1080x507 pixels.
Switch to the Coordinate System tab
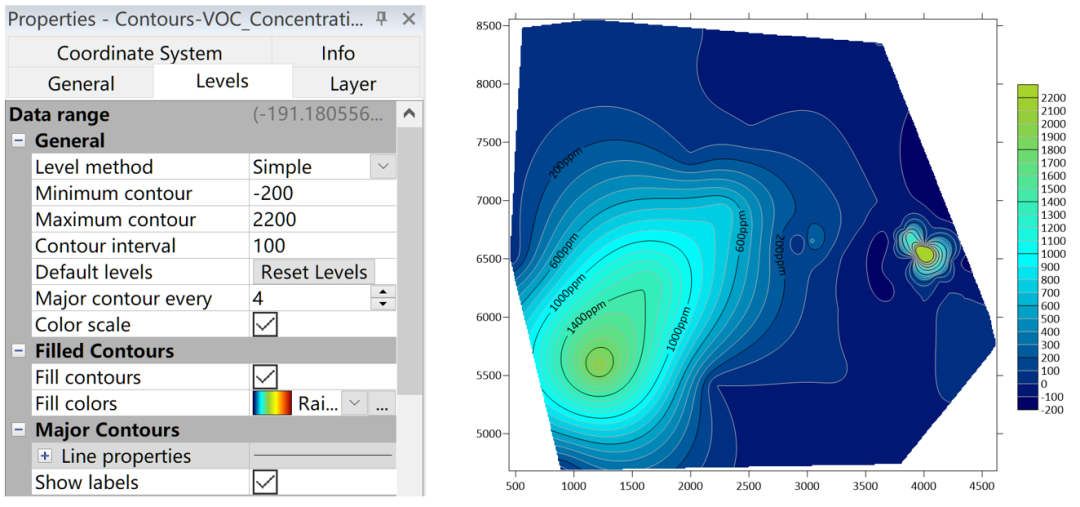[x=139, y=53]
